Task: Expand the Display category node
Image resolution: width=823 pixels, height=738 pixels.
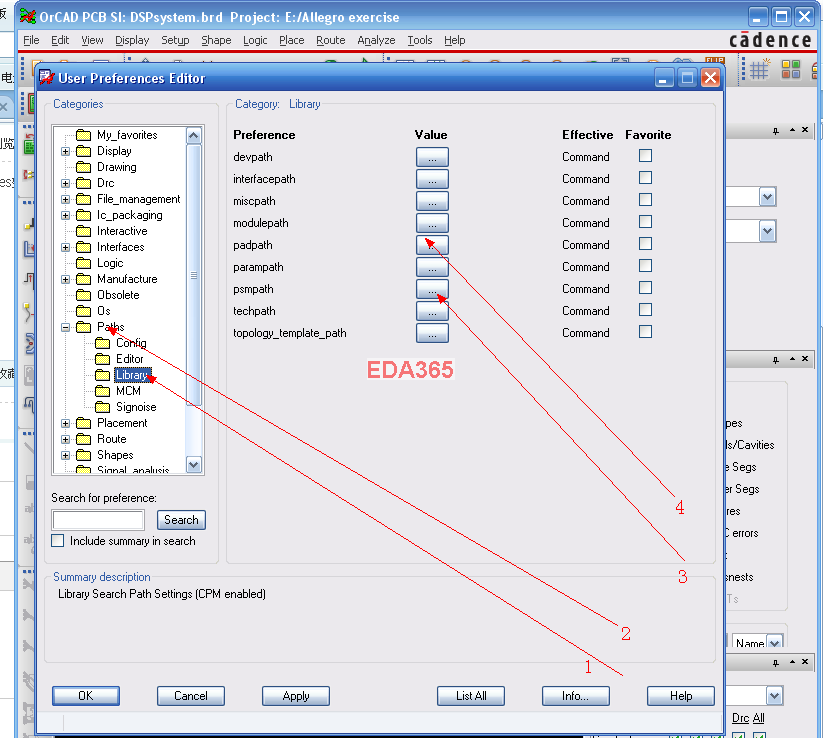Action: [66, 151]
